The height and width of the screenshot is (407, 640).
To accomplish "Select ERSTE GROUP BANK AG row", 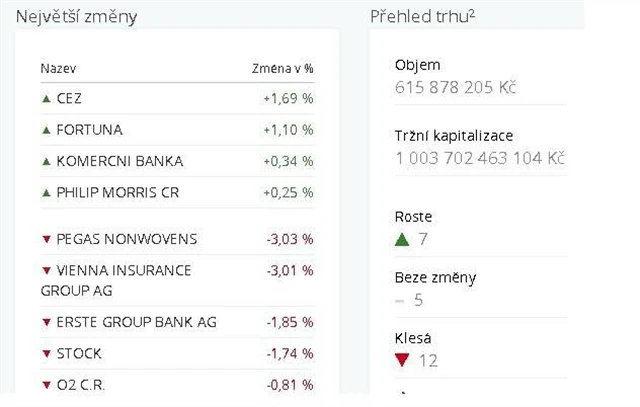I will pyautogui.click(x=136, y=322).
